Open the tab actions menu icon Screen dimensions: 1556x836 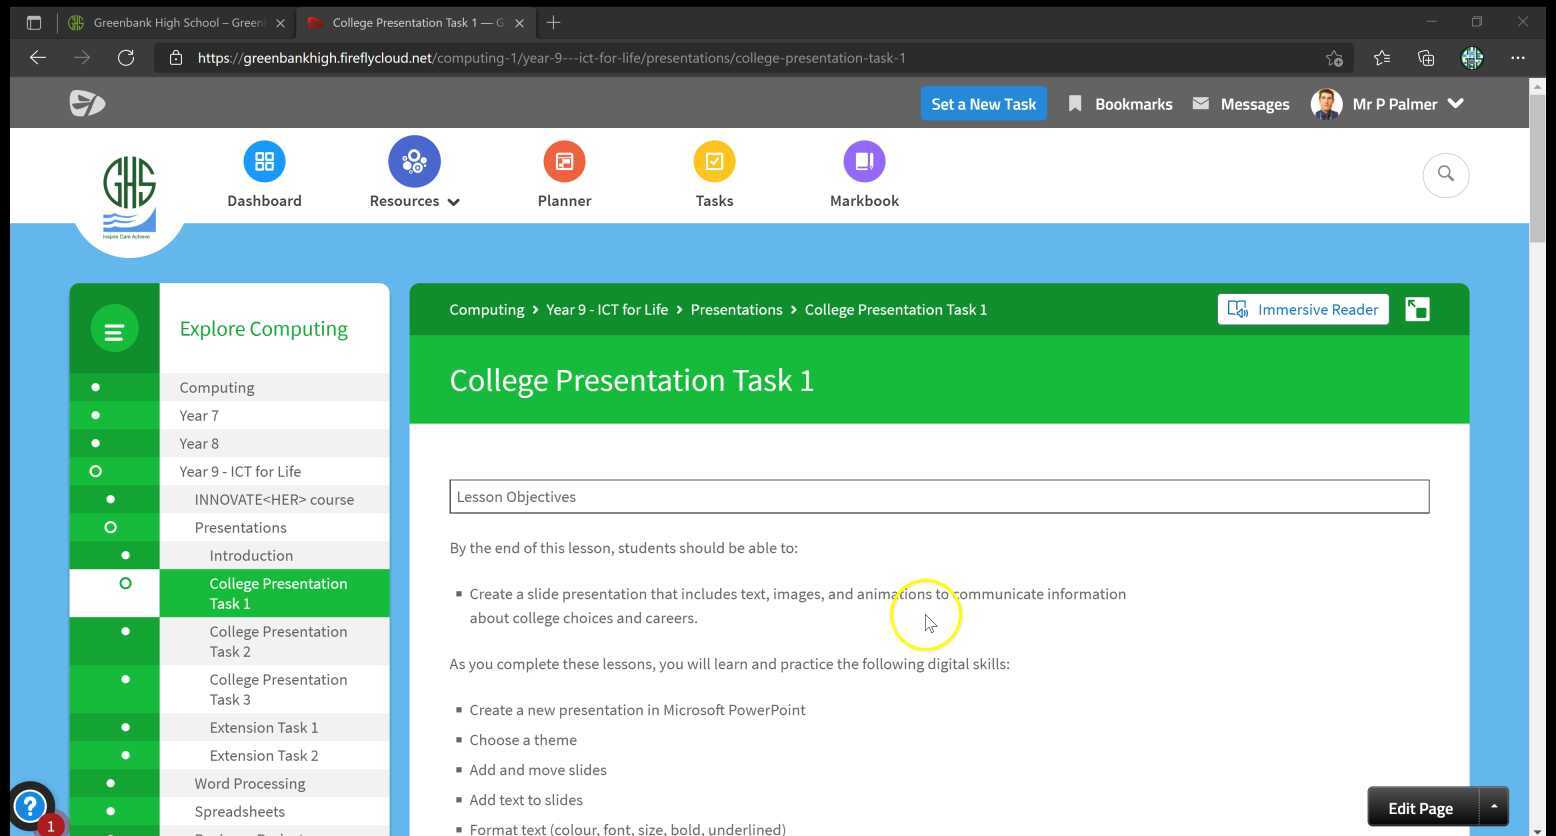point(33,22)
